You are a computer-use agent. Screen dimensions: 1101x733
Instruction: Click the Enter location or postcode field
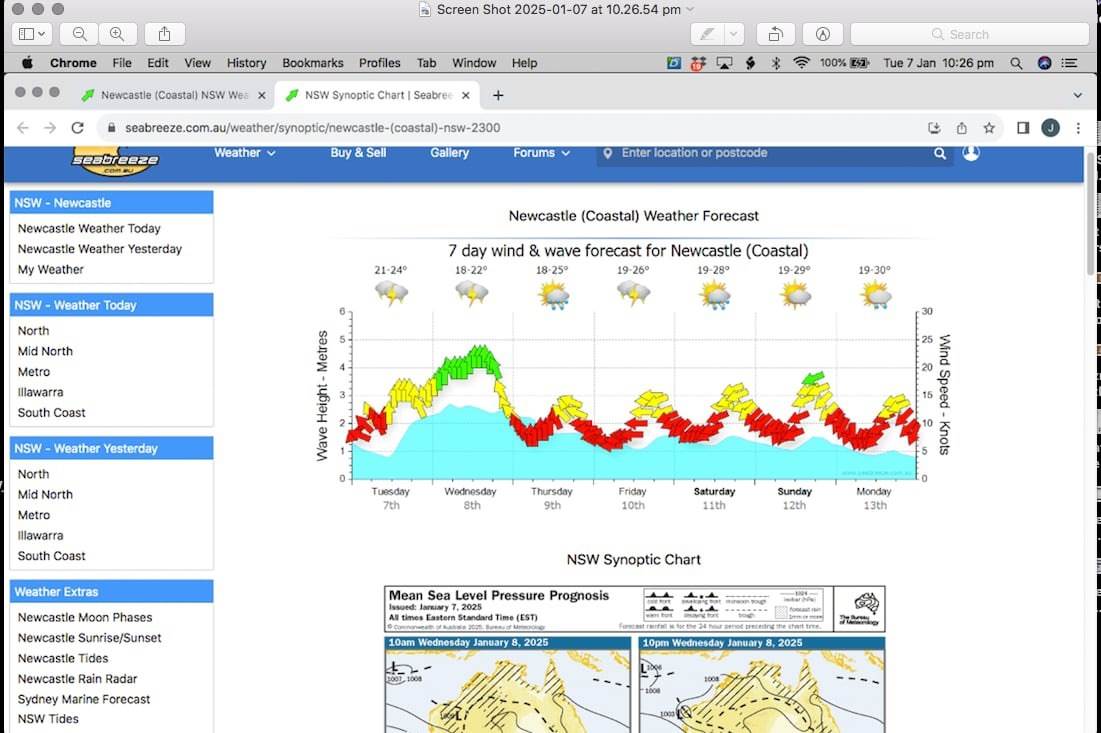tap(770, 153)
